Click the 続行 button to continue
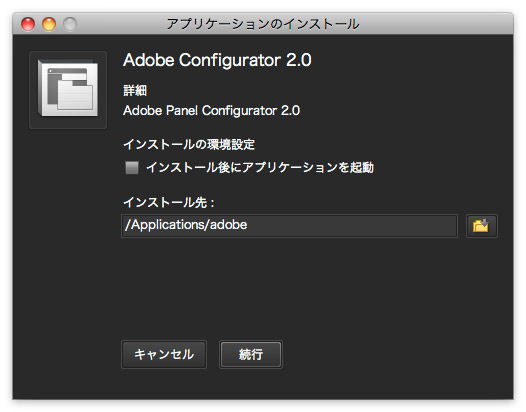Image resolution: width=526 pixels, height=412 pixels. pyautogui.click(x=251, y=354)
